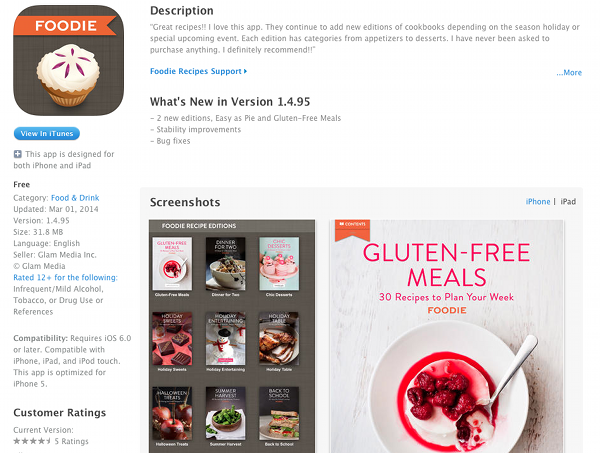
Task: Select the Holiday Entertaining snowman cover
Action: tap(226, 339)
